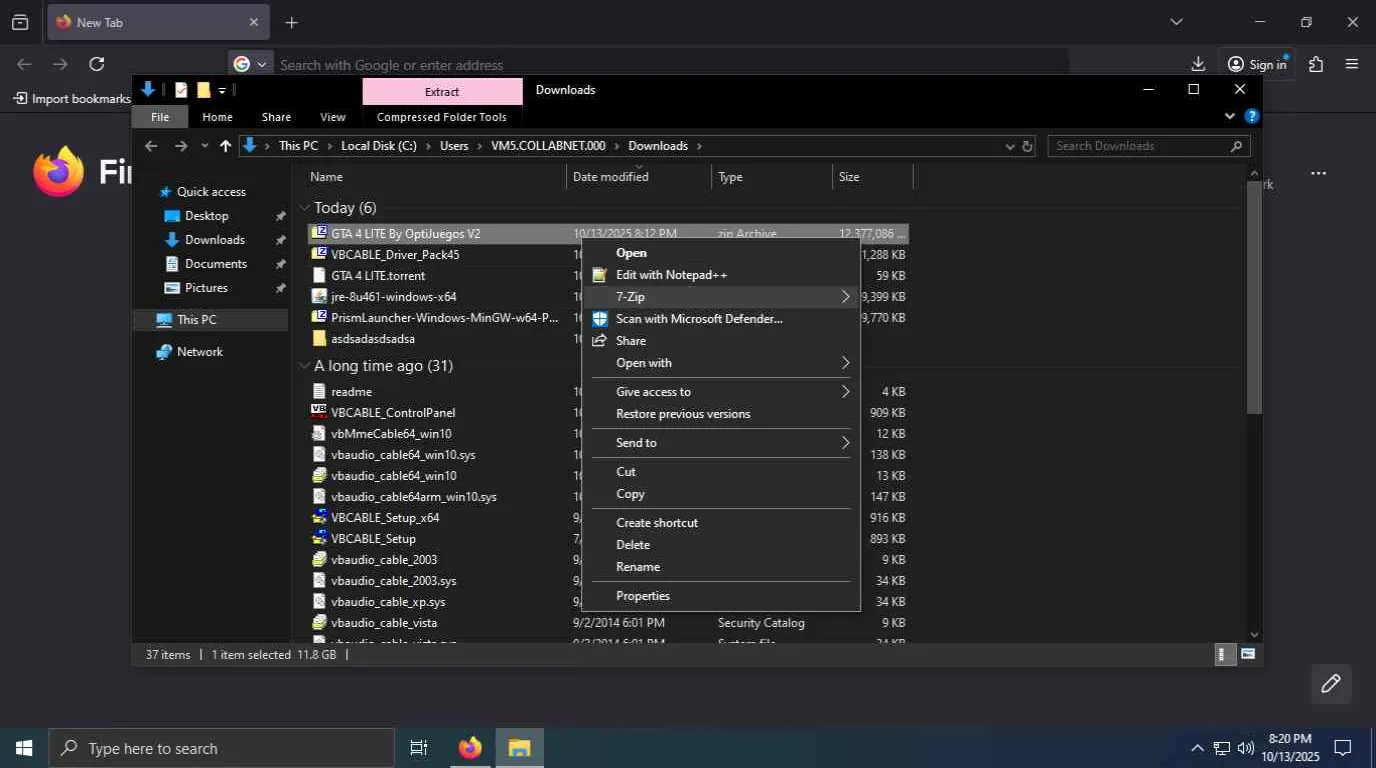Reload the Firefox page
This screenshot has height=768, width=1376.
[96, 64]
